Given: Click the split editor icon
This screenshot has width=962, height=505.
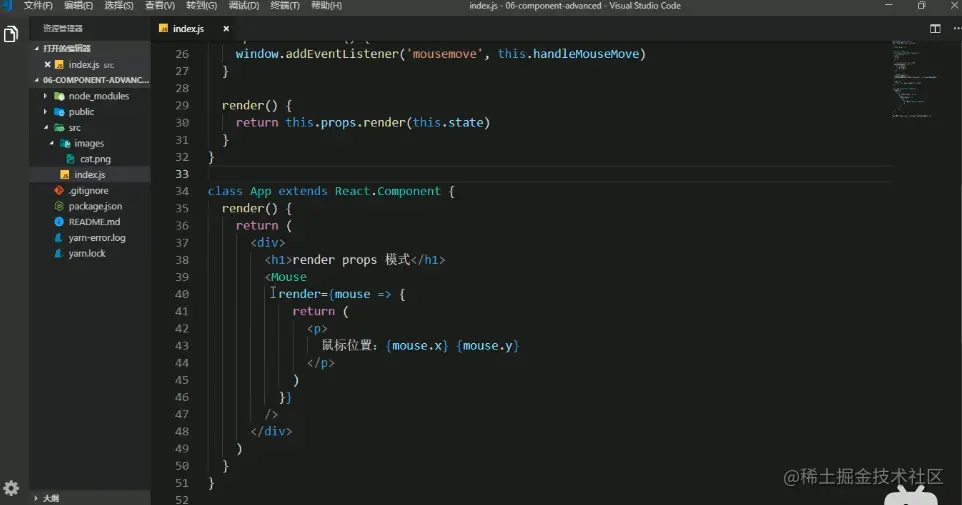Looking at the screenshot, I should coord(935,29).
